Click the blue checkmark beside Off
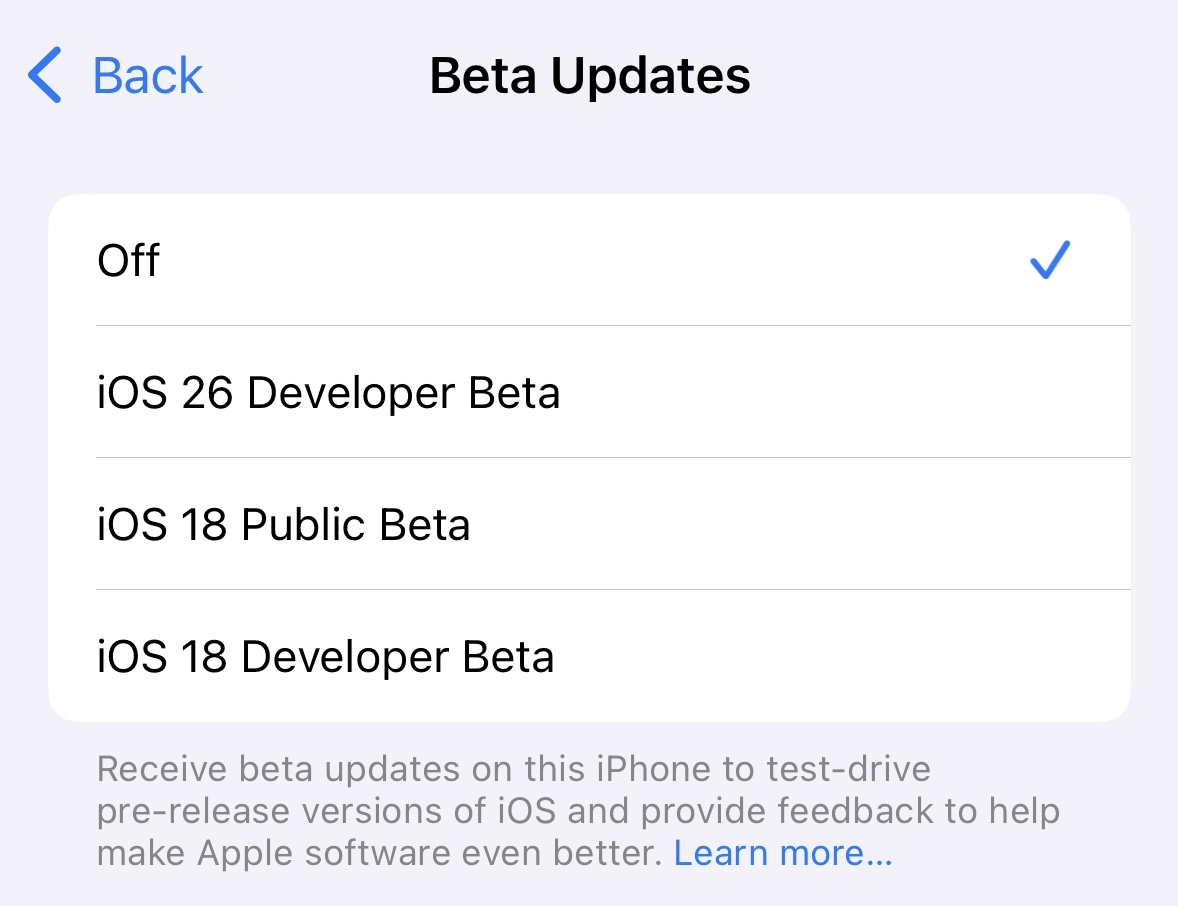This screenshot has height=906, width=1178. tap(1049, 261)
